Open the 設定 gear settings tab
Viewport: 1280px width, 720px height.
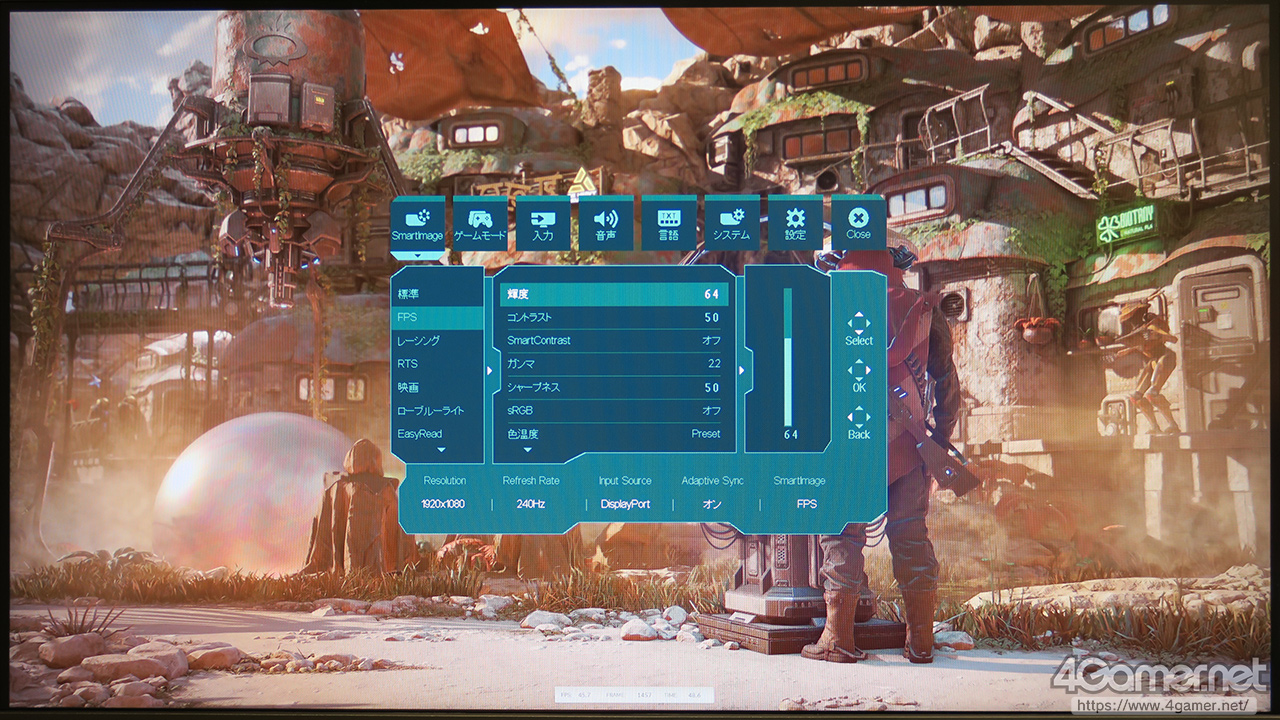tap(795, 223)
